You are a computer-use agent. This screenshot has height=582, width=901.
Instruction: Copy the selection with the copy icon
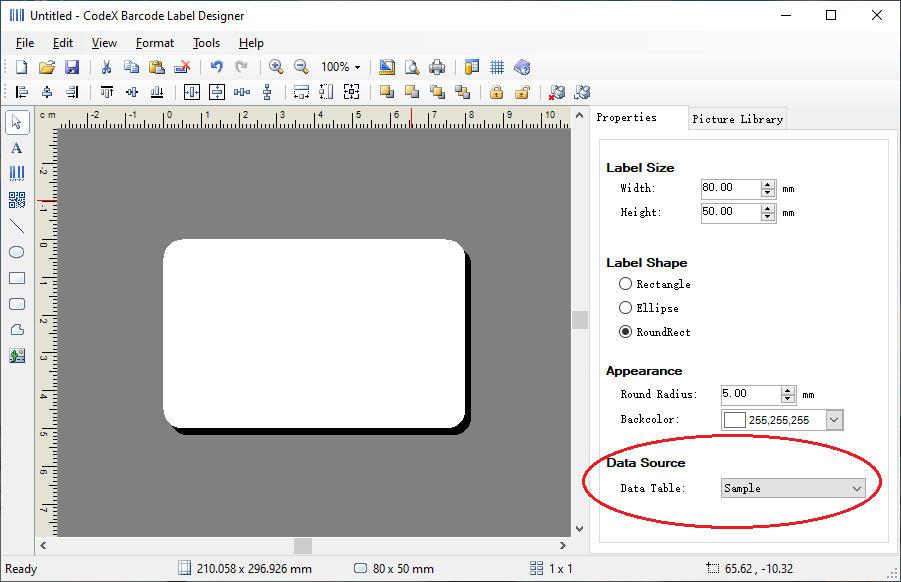132,67
